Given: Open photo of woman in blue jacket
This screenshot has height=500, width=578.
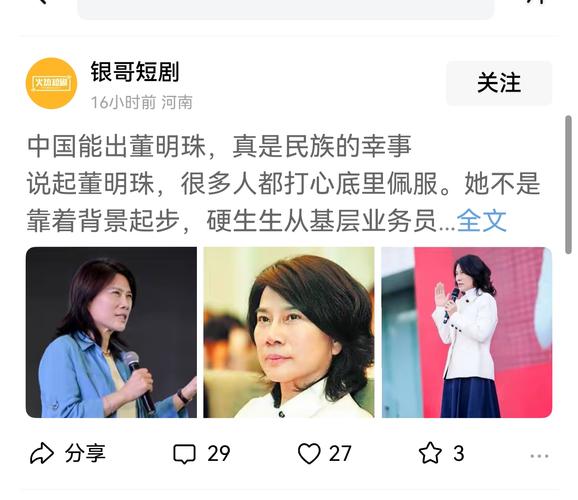Looking at the screenshot, I should 111,332.
